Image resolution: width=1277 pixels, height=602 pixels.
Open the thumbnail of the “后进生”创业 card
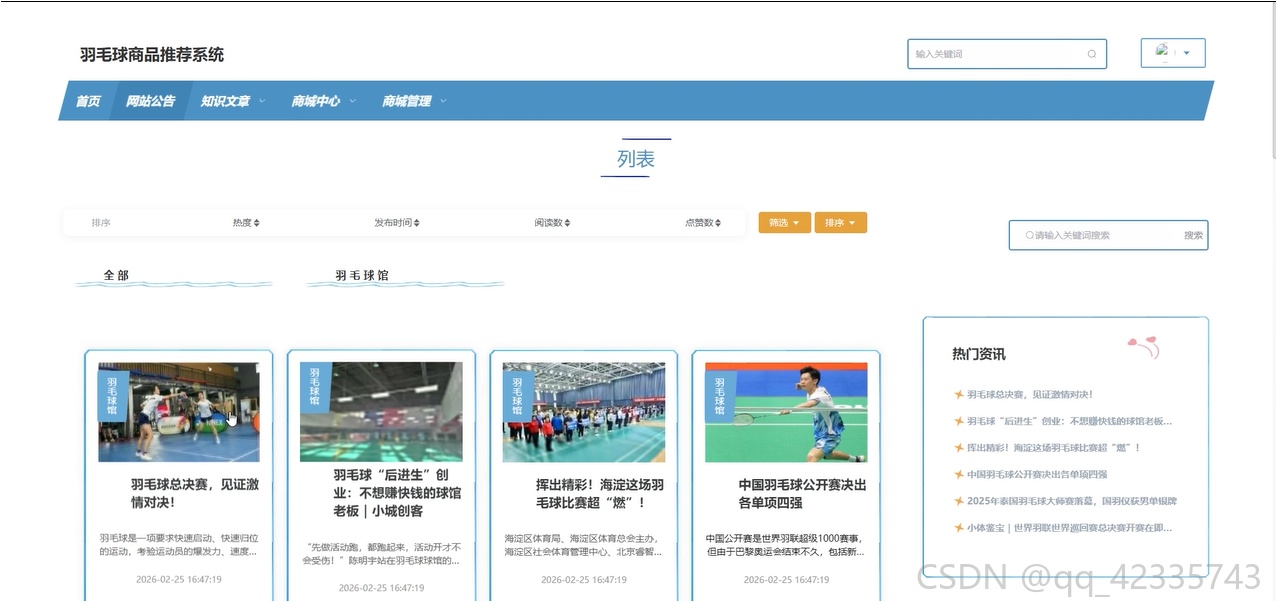(x=381, y=412)
